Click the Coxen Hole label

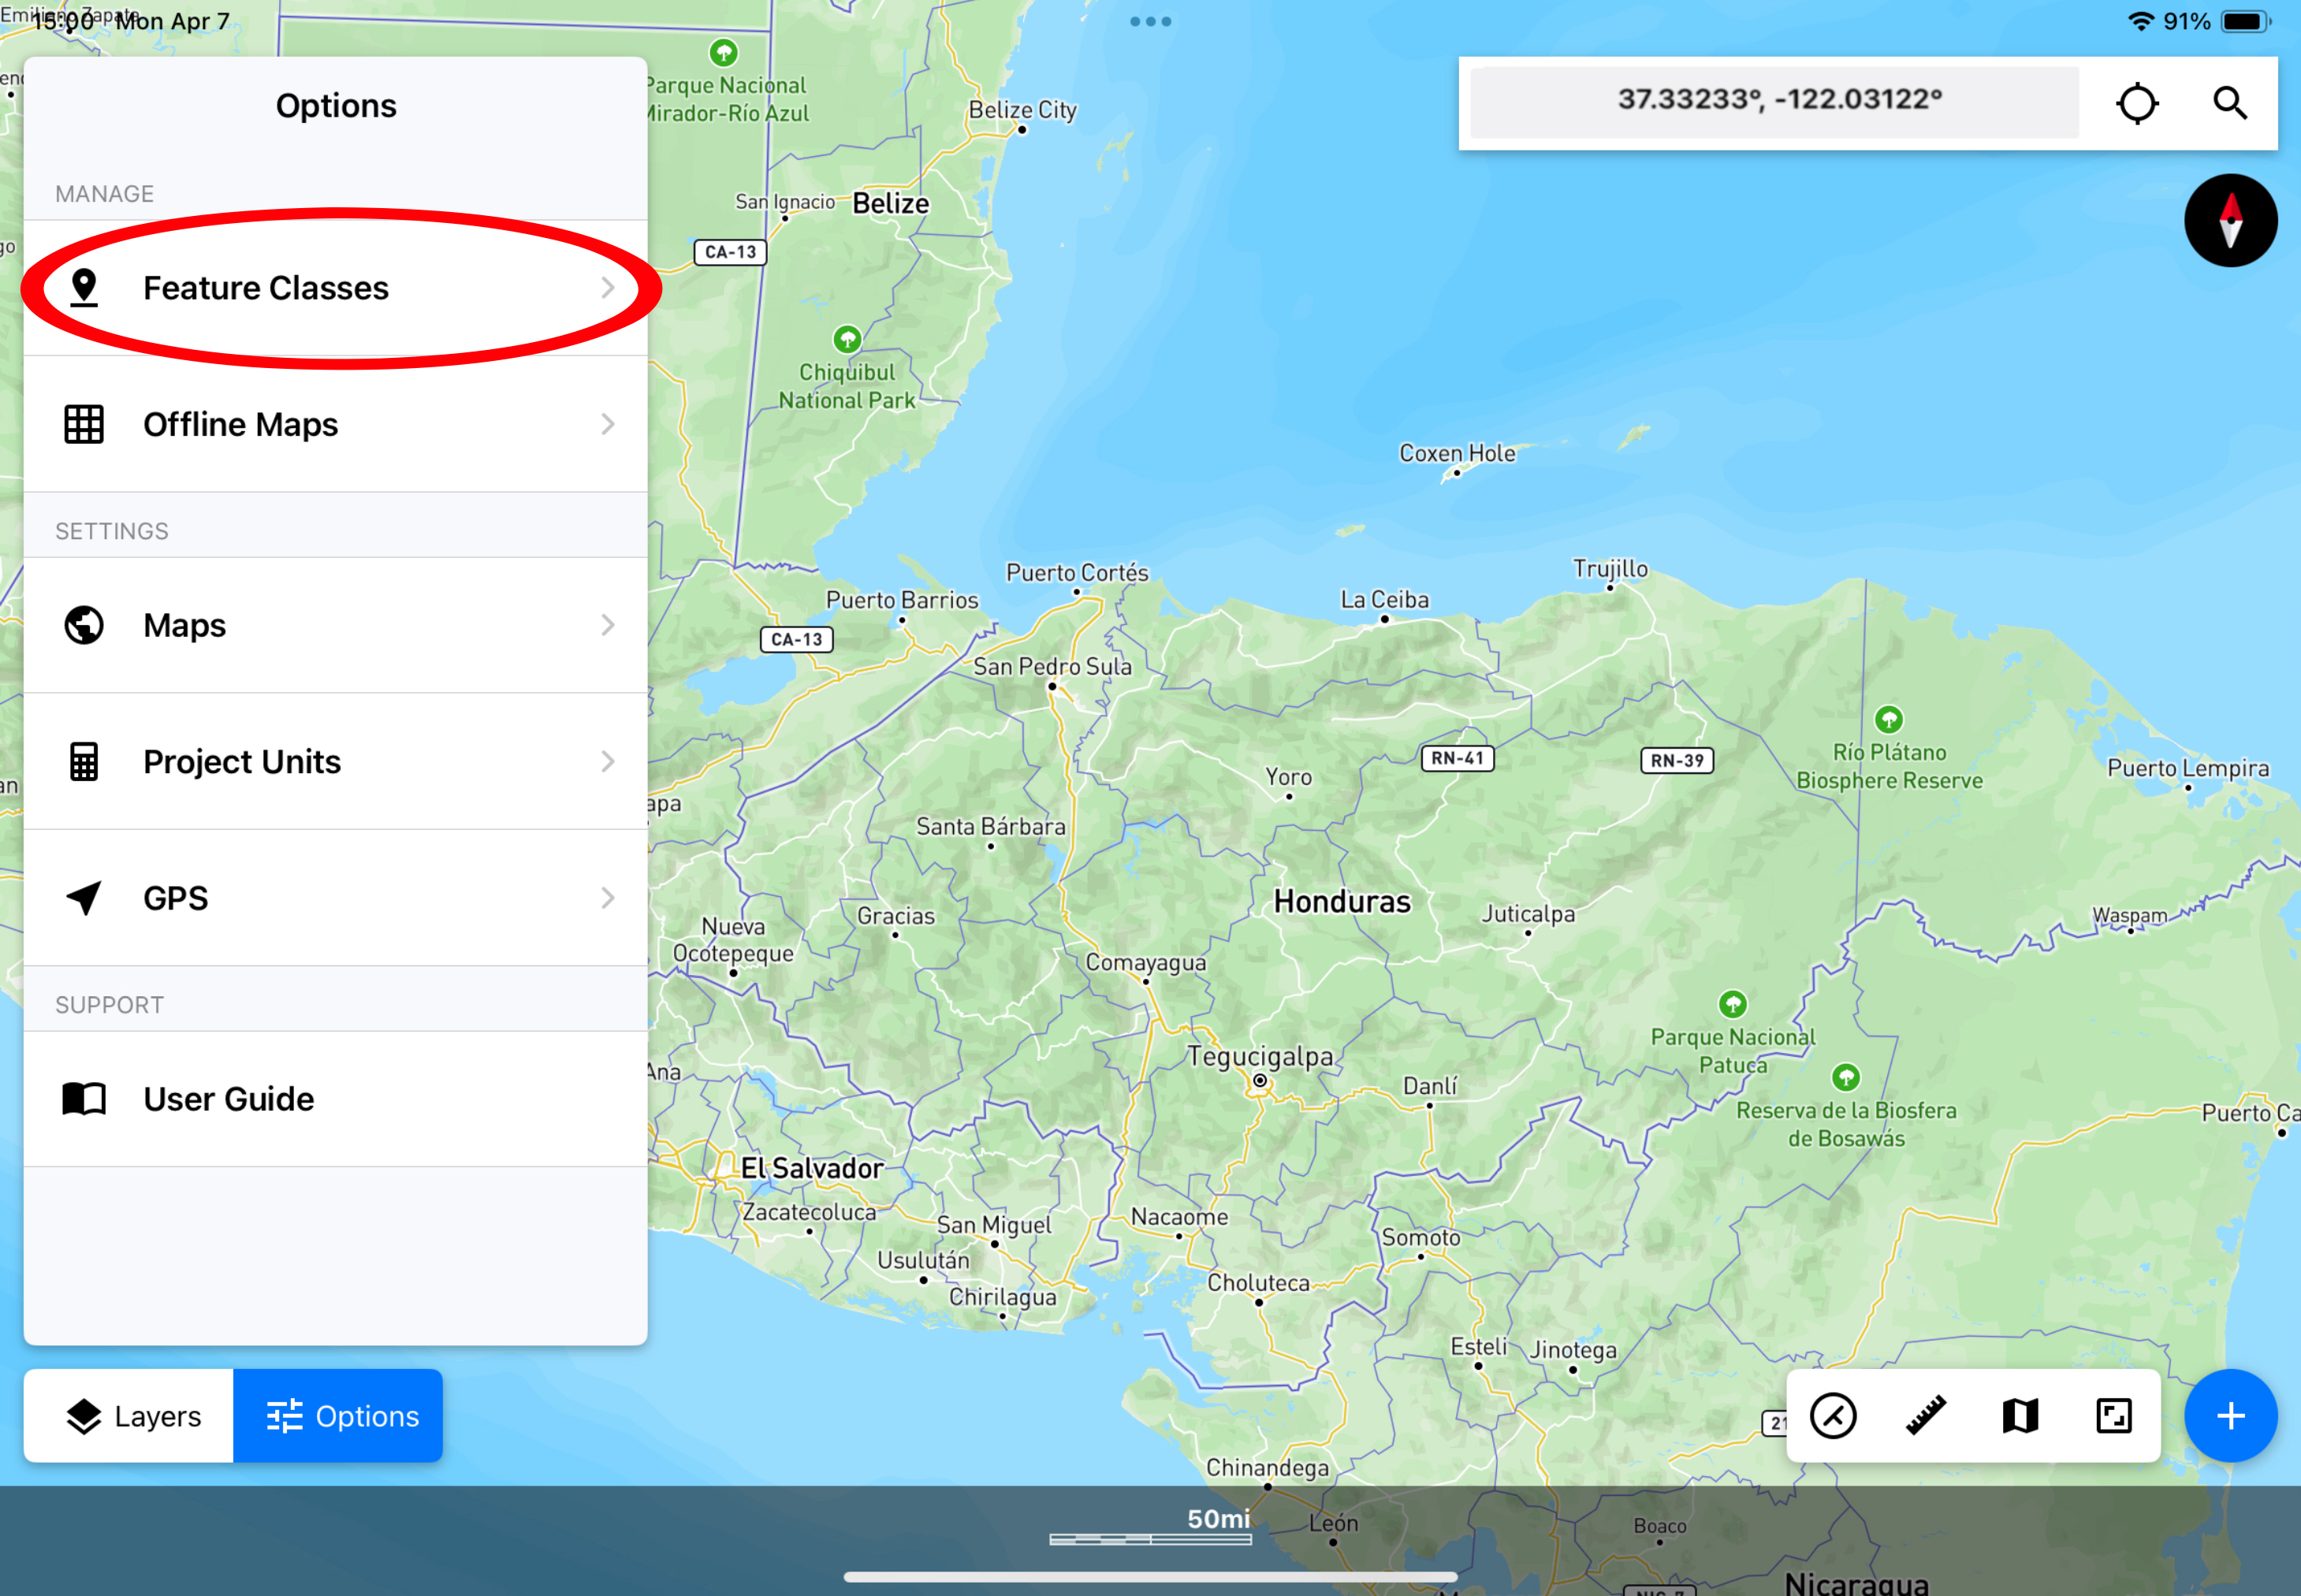[x=1457, y=453]
